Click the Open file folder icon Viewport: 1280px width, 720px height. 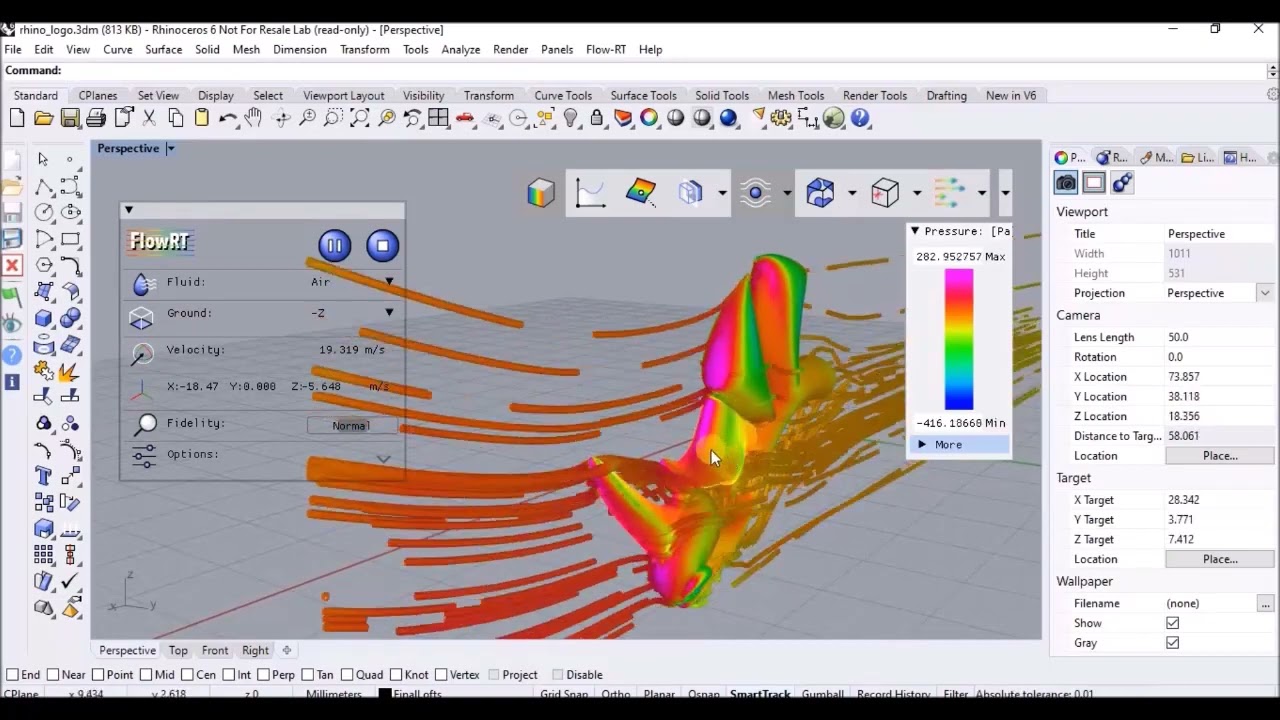tap(43, 118)
